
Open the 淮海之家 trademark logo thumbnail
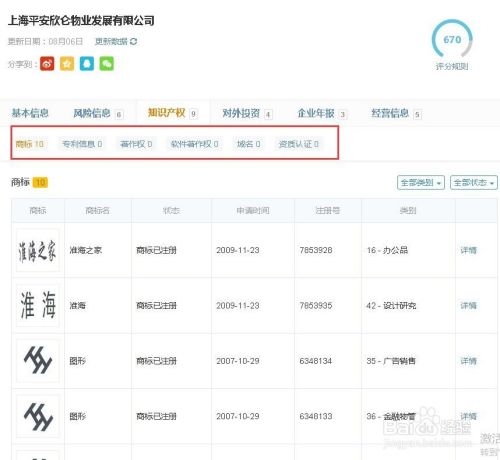(38, 250)
